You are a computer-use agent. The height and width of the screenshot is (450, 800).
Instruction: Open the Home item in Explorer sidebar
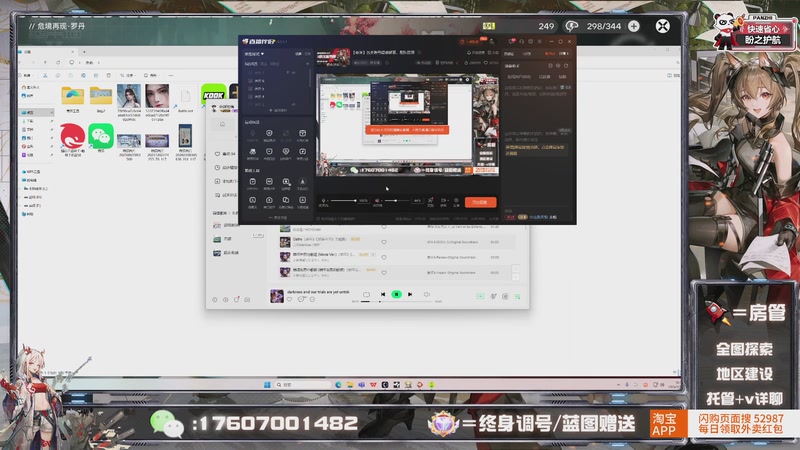(31, 87)
